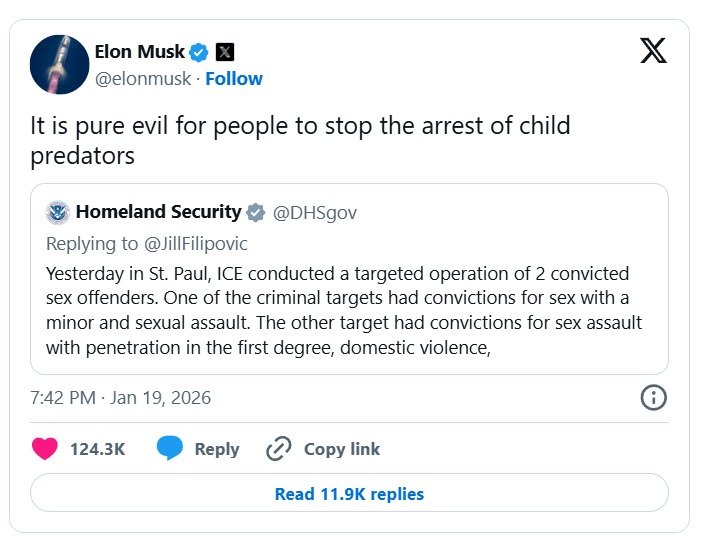This screenshot has width=705, height=545.
Task: Click the 124.3K likes count
Action: pyautogui.click(x=97, y=449)
